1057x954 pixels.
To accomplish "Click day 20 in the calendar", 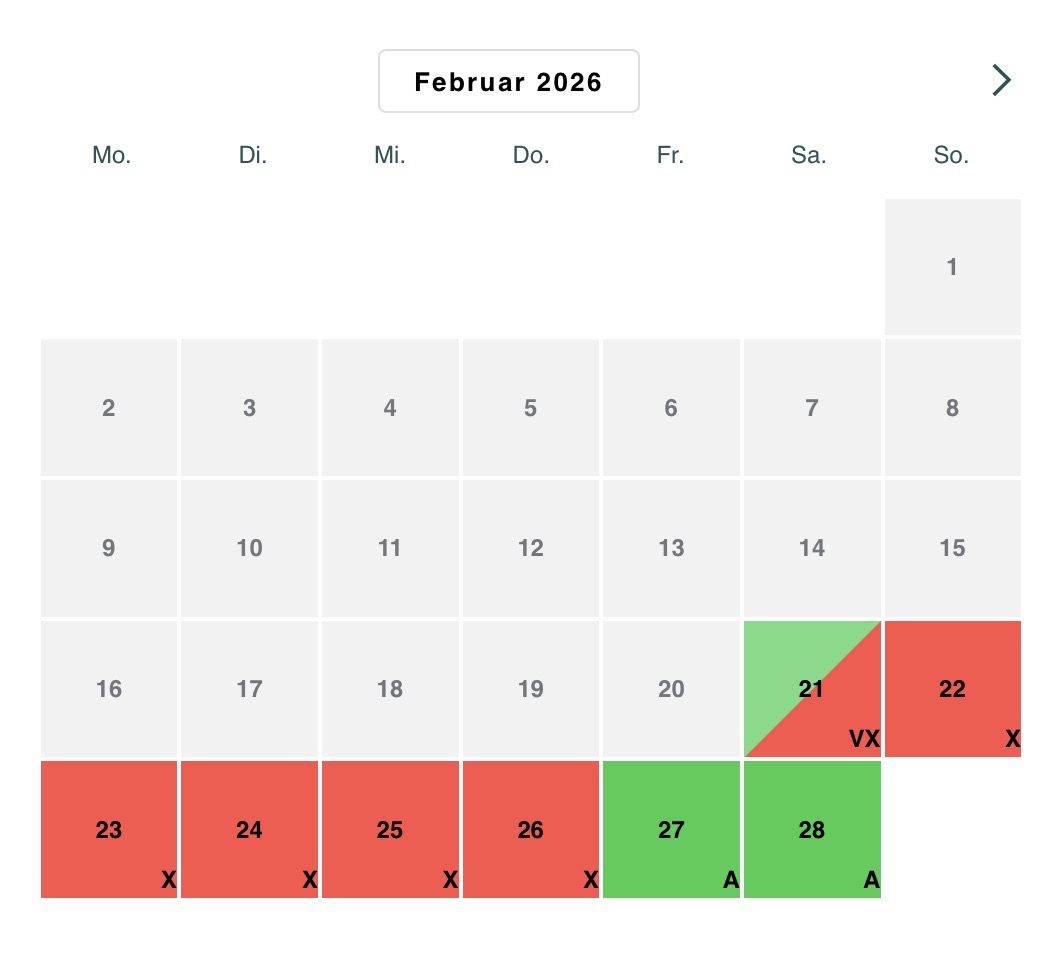I will coord(671,688).
